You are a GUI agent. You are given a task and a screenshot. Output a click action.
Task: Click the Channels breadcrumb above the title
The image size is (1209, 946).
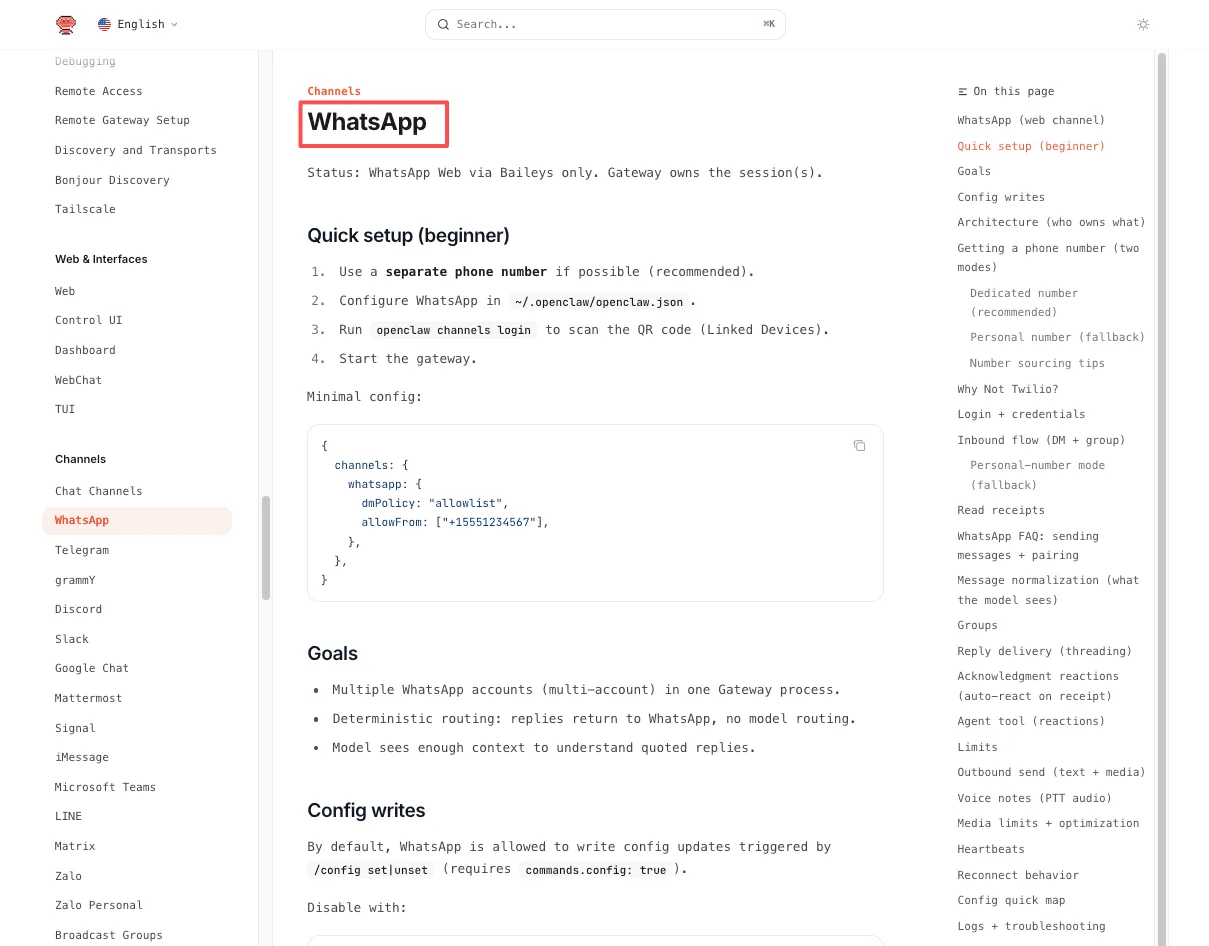pyautogui.click(x=334, y=91)
